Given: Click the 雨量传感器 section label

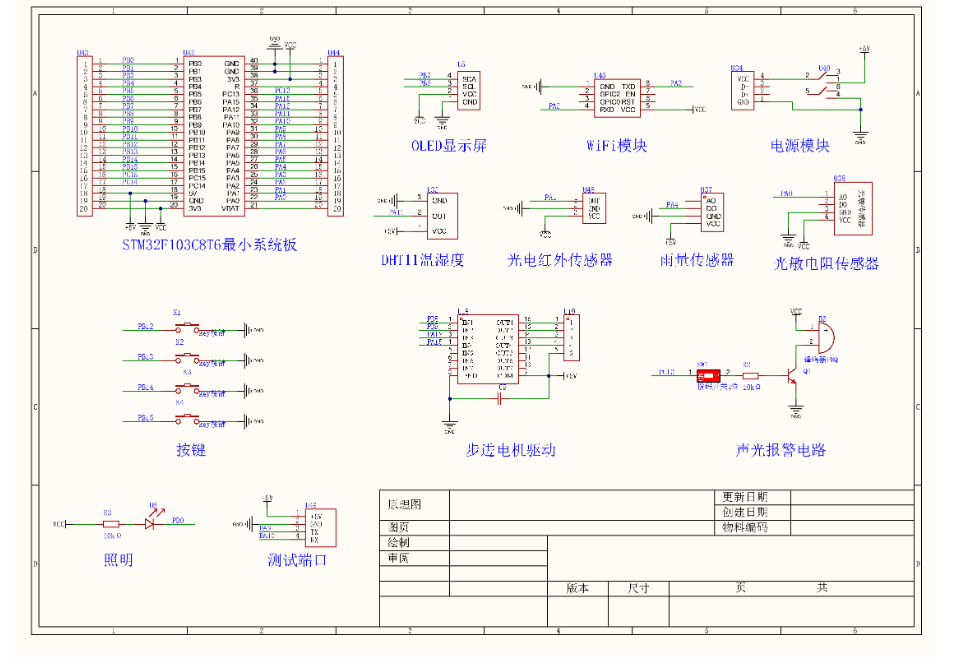Looking at the screenshot, I should coord(697,260).
